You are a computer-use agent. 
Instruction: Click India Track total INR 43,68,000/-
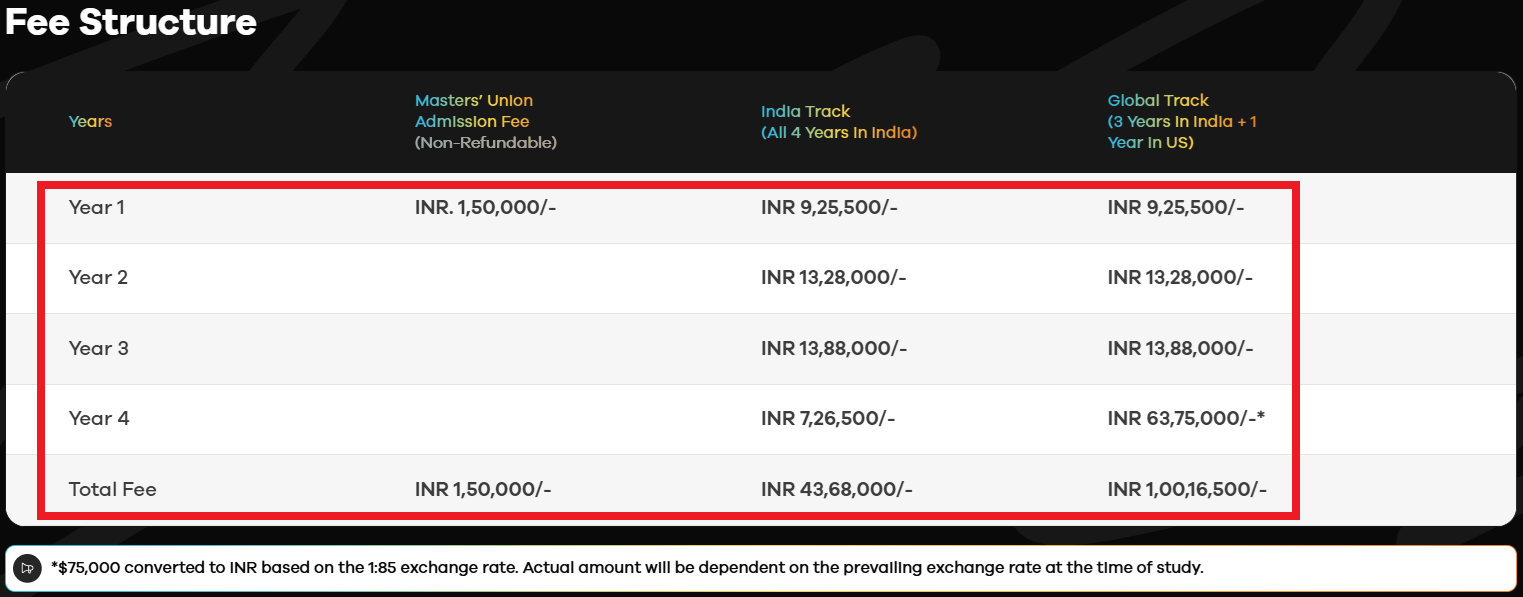[836, 489]
